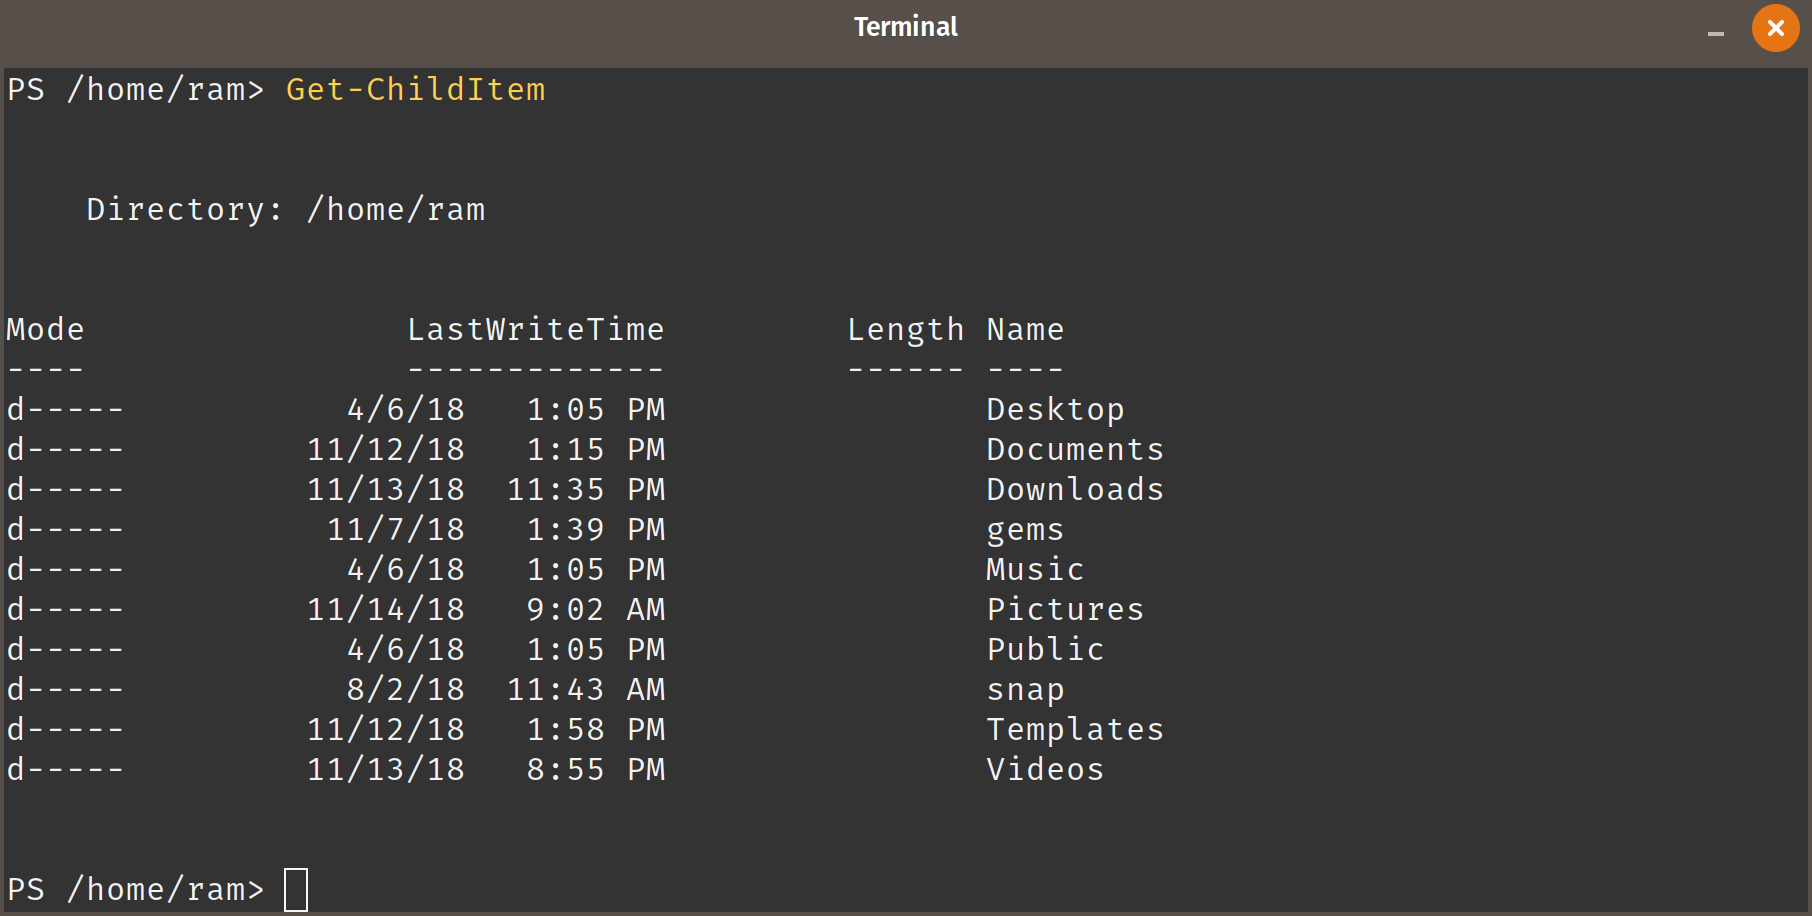Click the 8/2/18 date for snap

406,690
